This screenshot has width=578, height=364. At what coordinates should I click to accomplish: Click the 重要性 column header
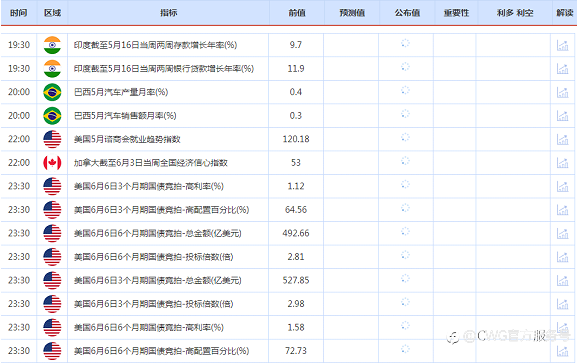456,13
